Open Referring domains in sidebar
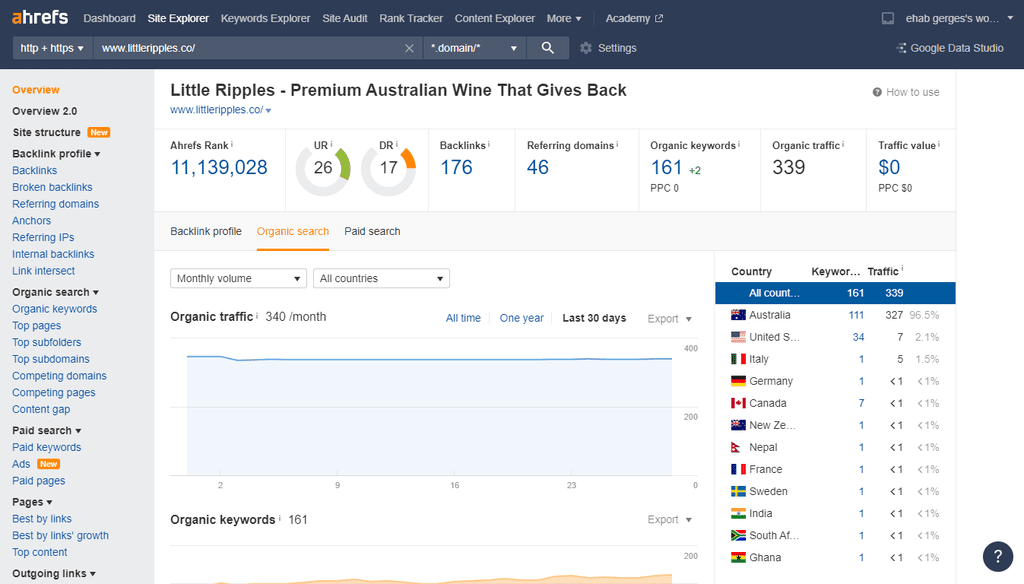 pos(56,204)
